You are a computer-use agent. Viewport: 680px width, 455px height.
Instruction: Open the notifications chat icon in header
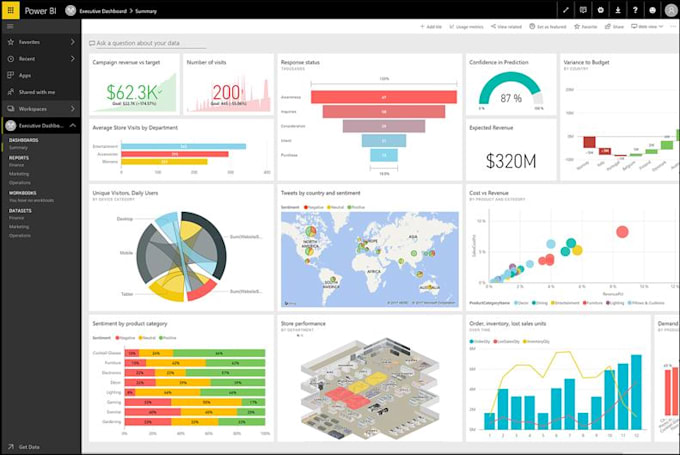coord(583,10)
